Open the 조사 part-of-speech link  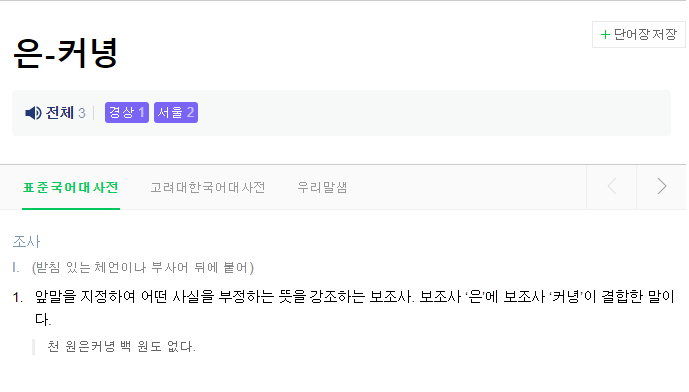click(x=26, y=241)
